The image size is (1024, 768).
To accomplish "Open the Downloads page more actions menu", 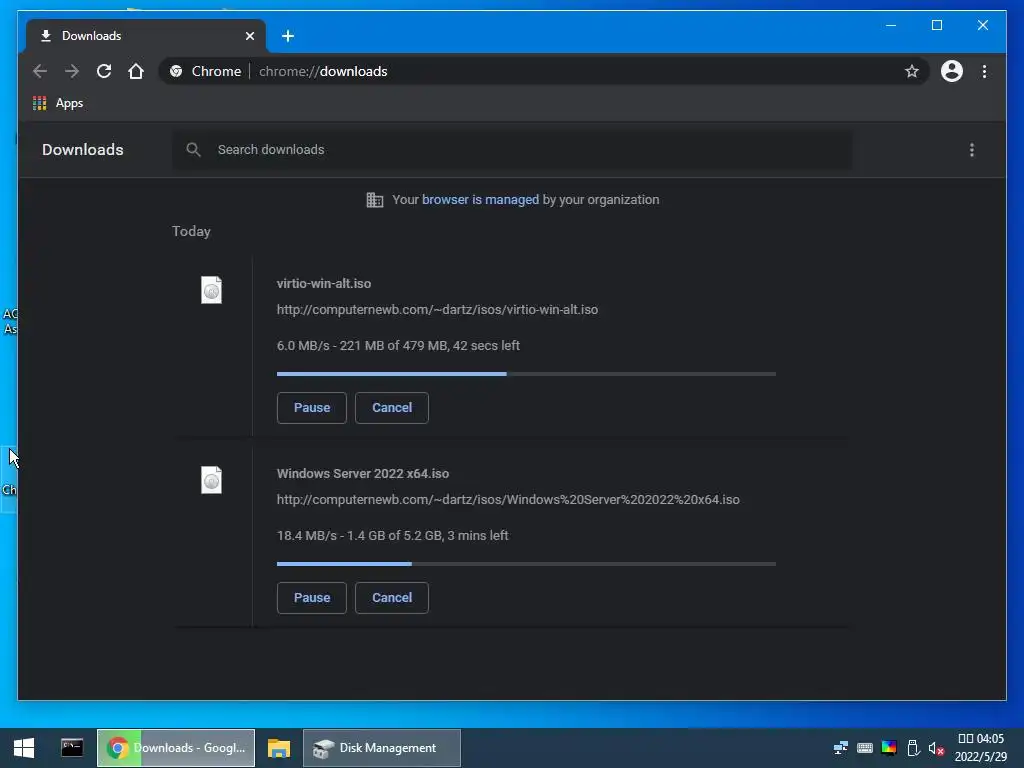I will [972, 150].
